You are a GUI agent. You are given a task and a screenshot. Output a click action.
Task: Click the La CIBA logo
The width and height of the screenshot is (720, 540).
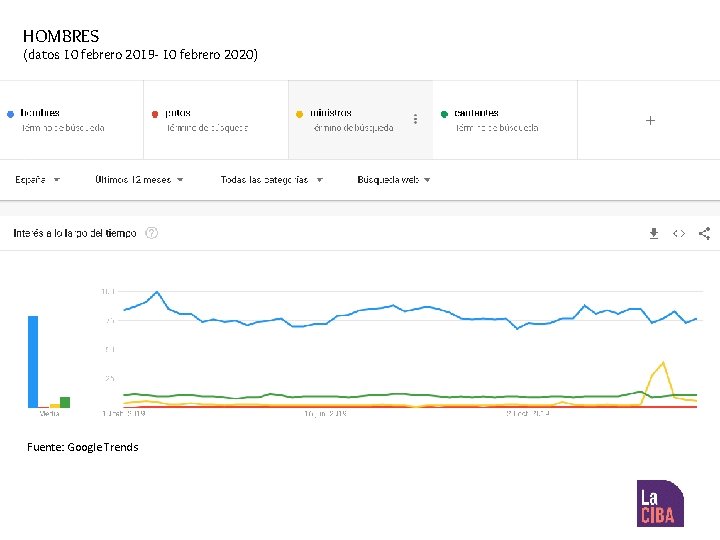(660, 503)
